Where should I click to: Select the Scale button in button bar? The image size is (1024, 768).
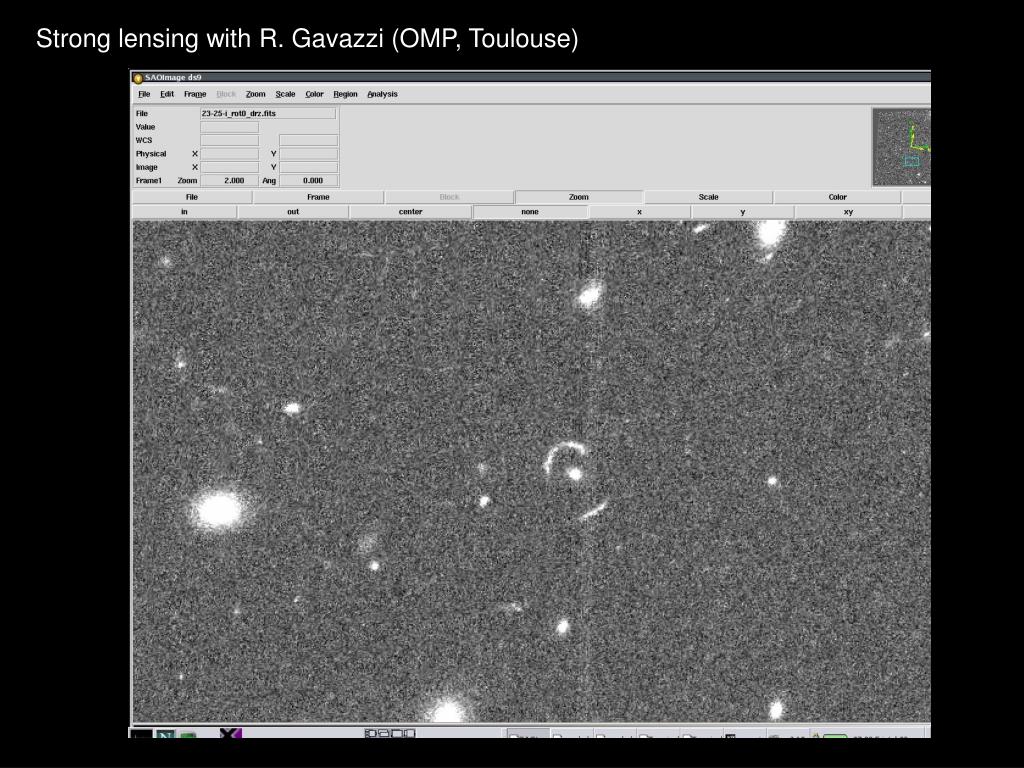pyautogui.click(x=708, y=197)
